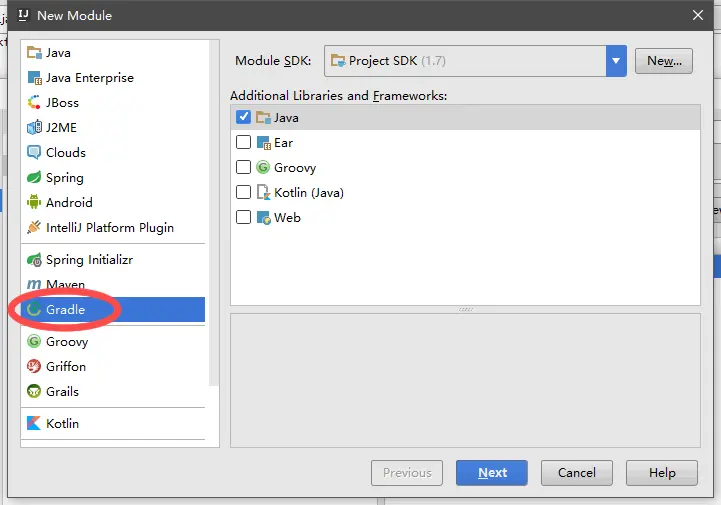Click the Gradle module icon
The width and height of the screenshot is (721, 505).
pos(34,309)
